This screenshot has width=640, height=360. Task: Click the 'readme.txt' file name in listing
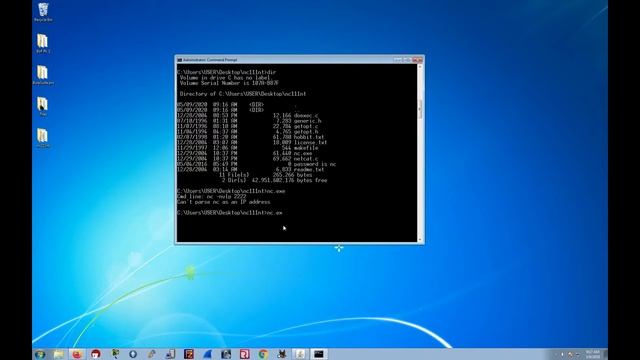(309, 169)
